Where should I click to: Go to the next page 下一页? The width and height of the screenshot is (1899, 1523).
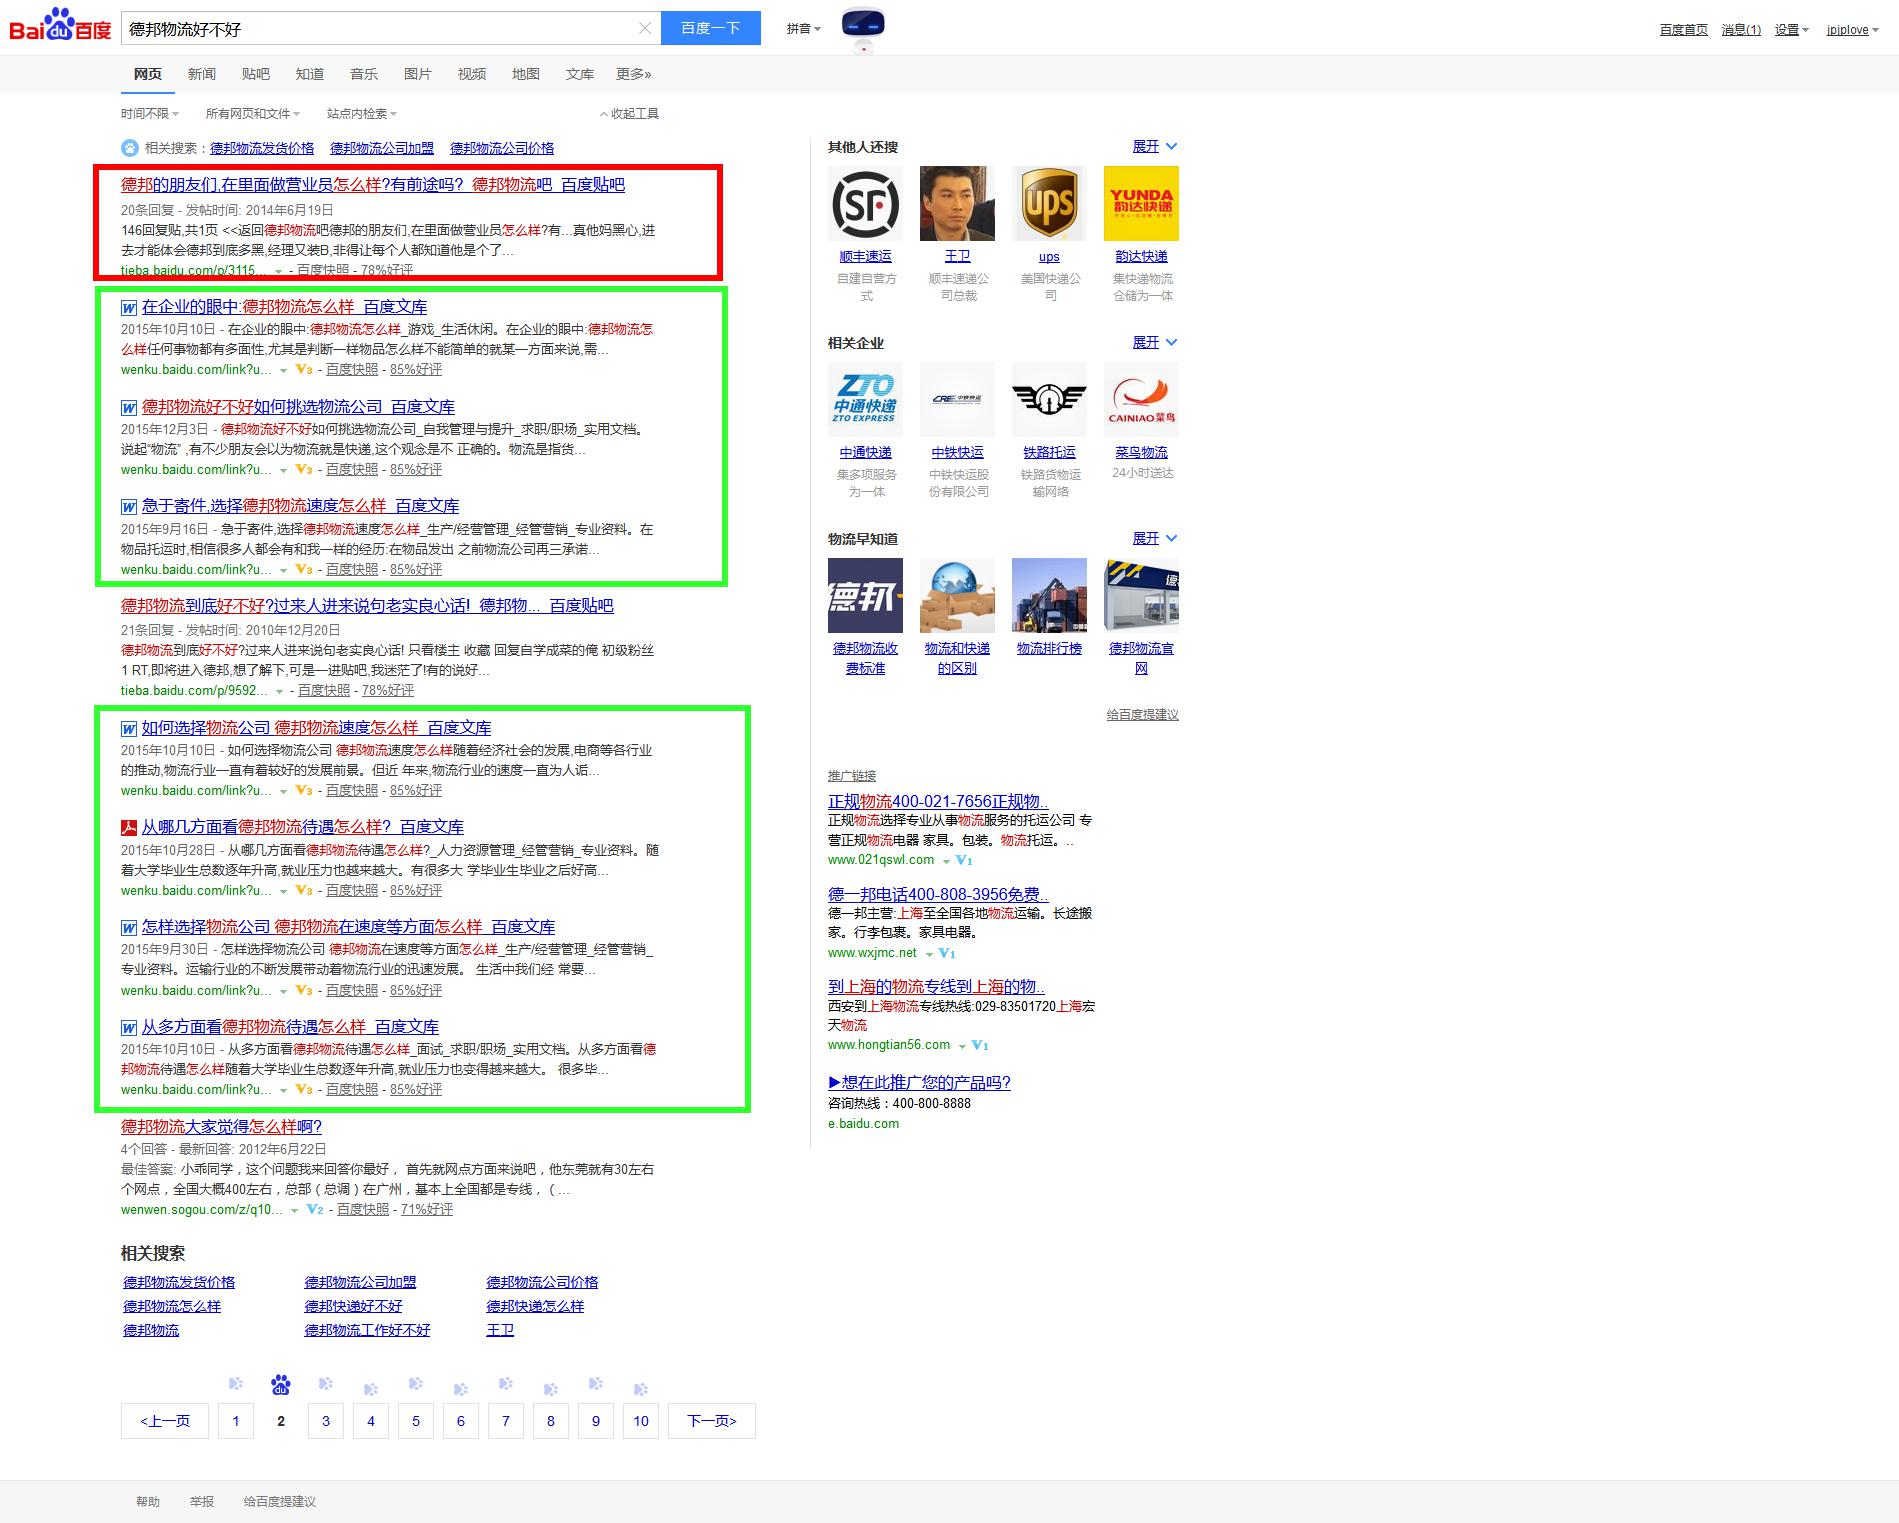[x=711, y=1421]
